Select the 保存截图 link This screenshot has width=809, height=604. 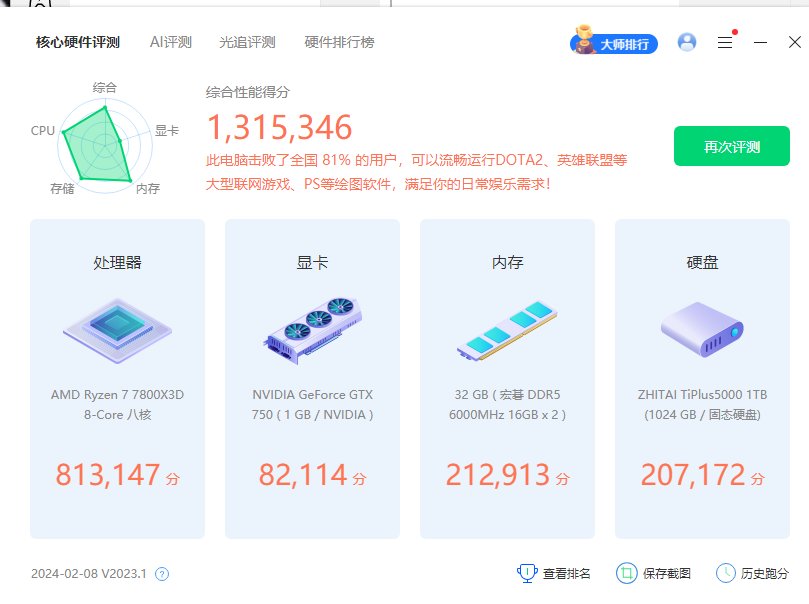coord(667,574)
